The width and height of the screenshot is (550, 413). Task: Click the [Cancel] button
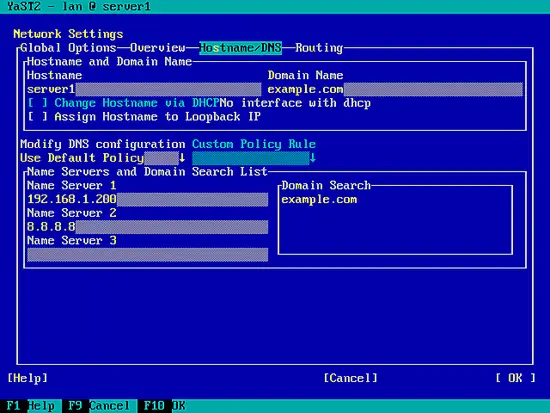point(350,378)
